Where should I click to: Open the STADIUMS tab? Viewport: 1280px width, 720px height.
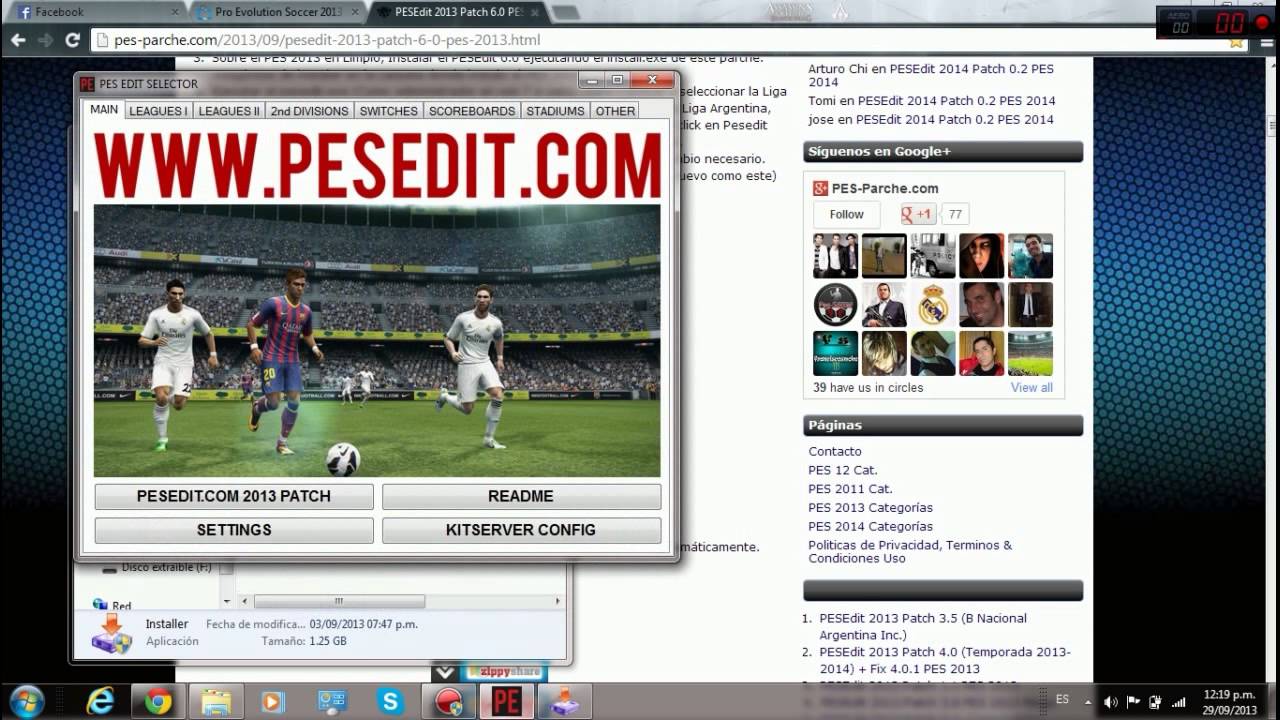tap(555, 111)
